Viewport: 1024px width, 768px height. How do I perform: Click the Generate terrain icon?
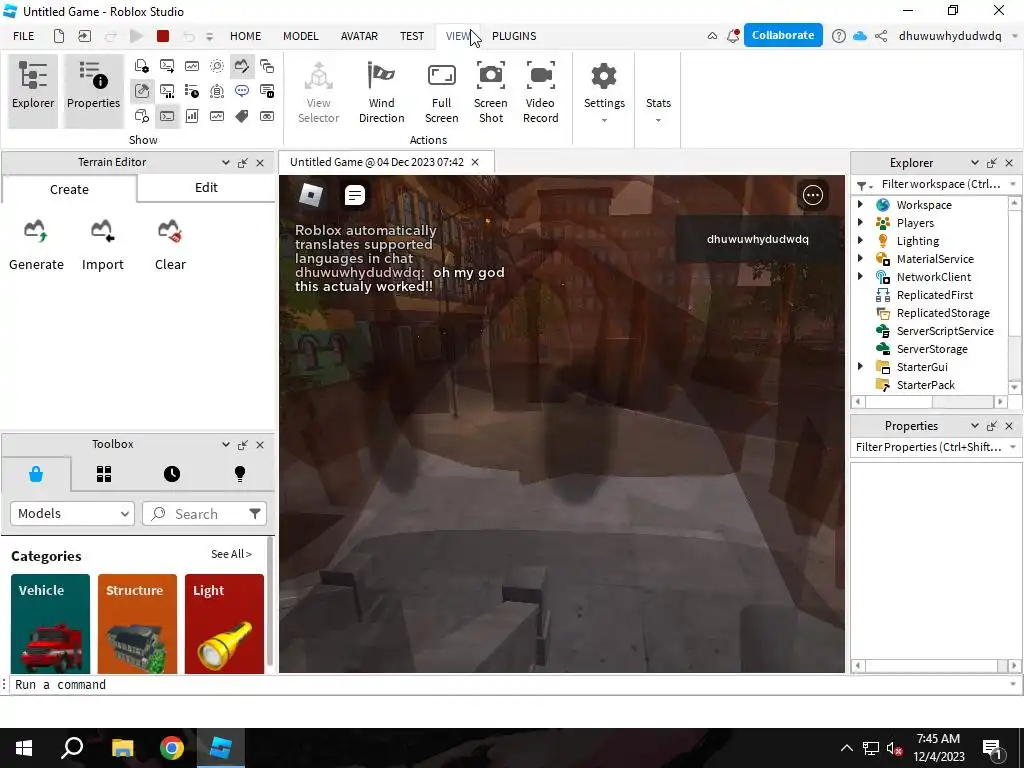pos(36,231)
